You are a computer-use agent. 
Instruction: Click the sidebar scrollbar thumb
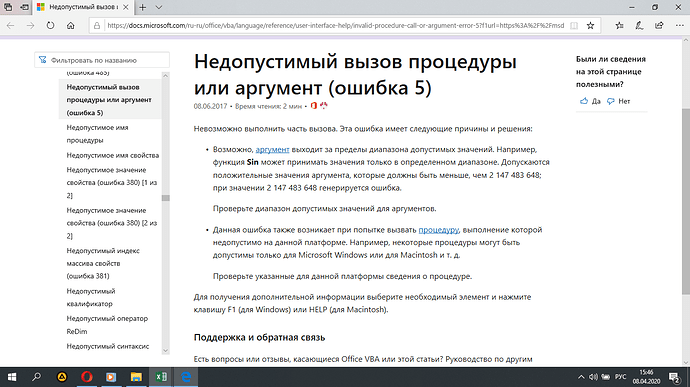165,198
